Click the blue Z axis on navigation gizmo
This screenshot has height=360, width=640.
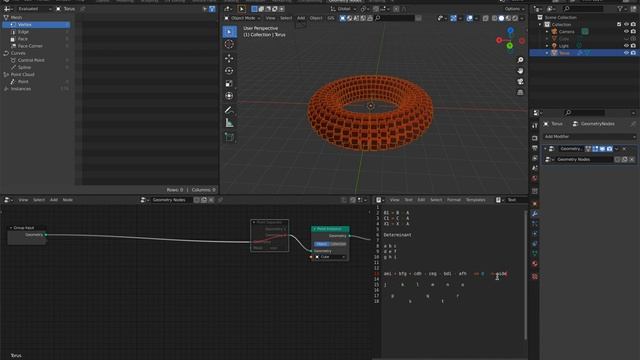[510, 31]
